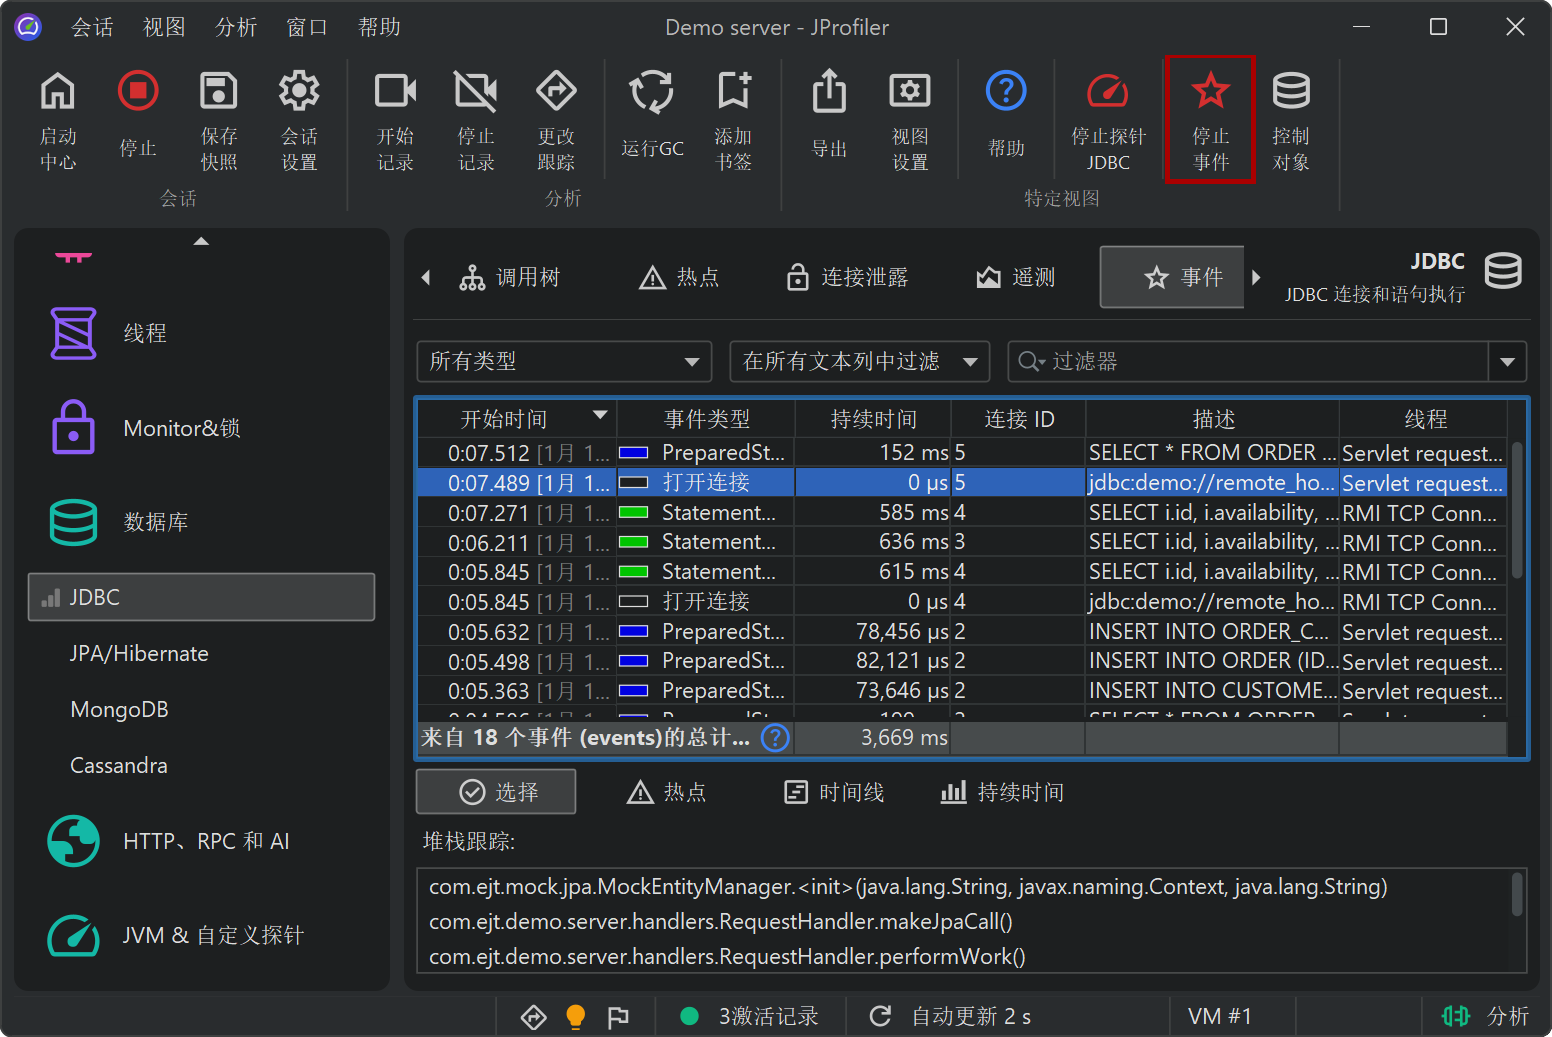Click the blue PreparedStatement color swatch in first row
1552x1037 pixels.
(x=634, y=453)
